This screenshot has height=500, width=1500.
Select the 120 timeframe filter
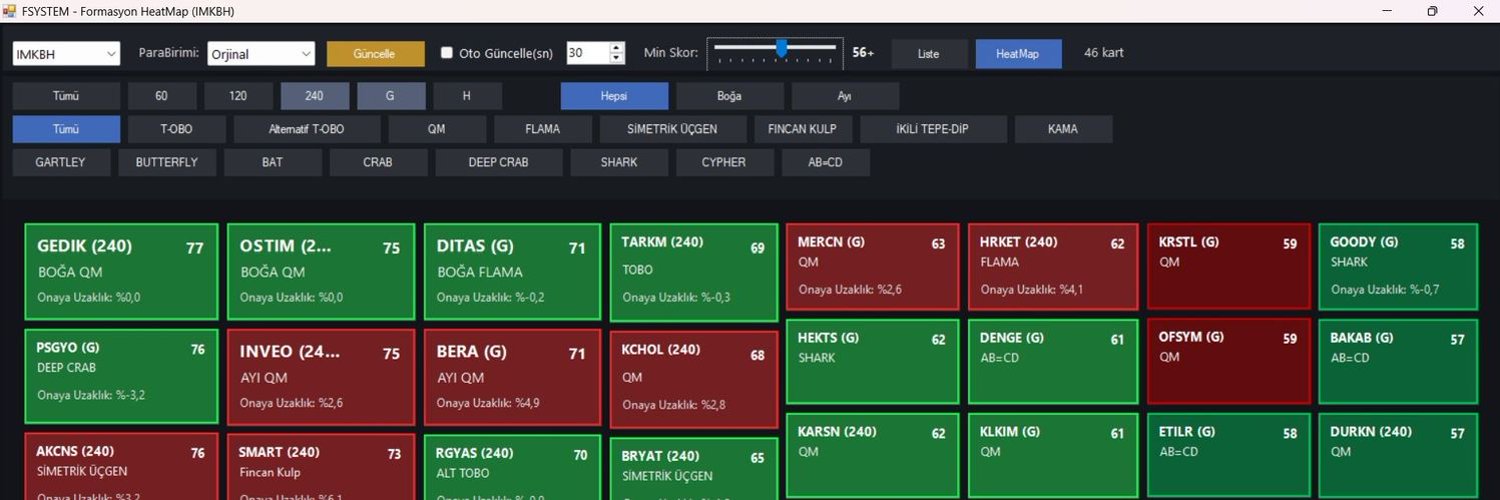[238, 96]
